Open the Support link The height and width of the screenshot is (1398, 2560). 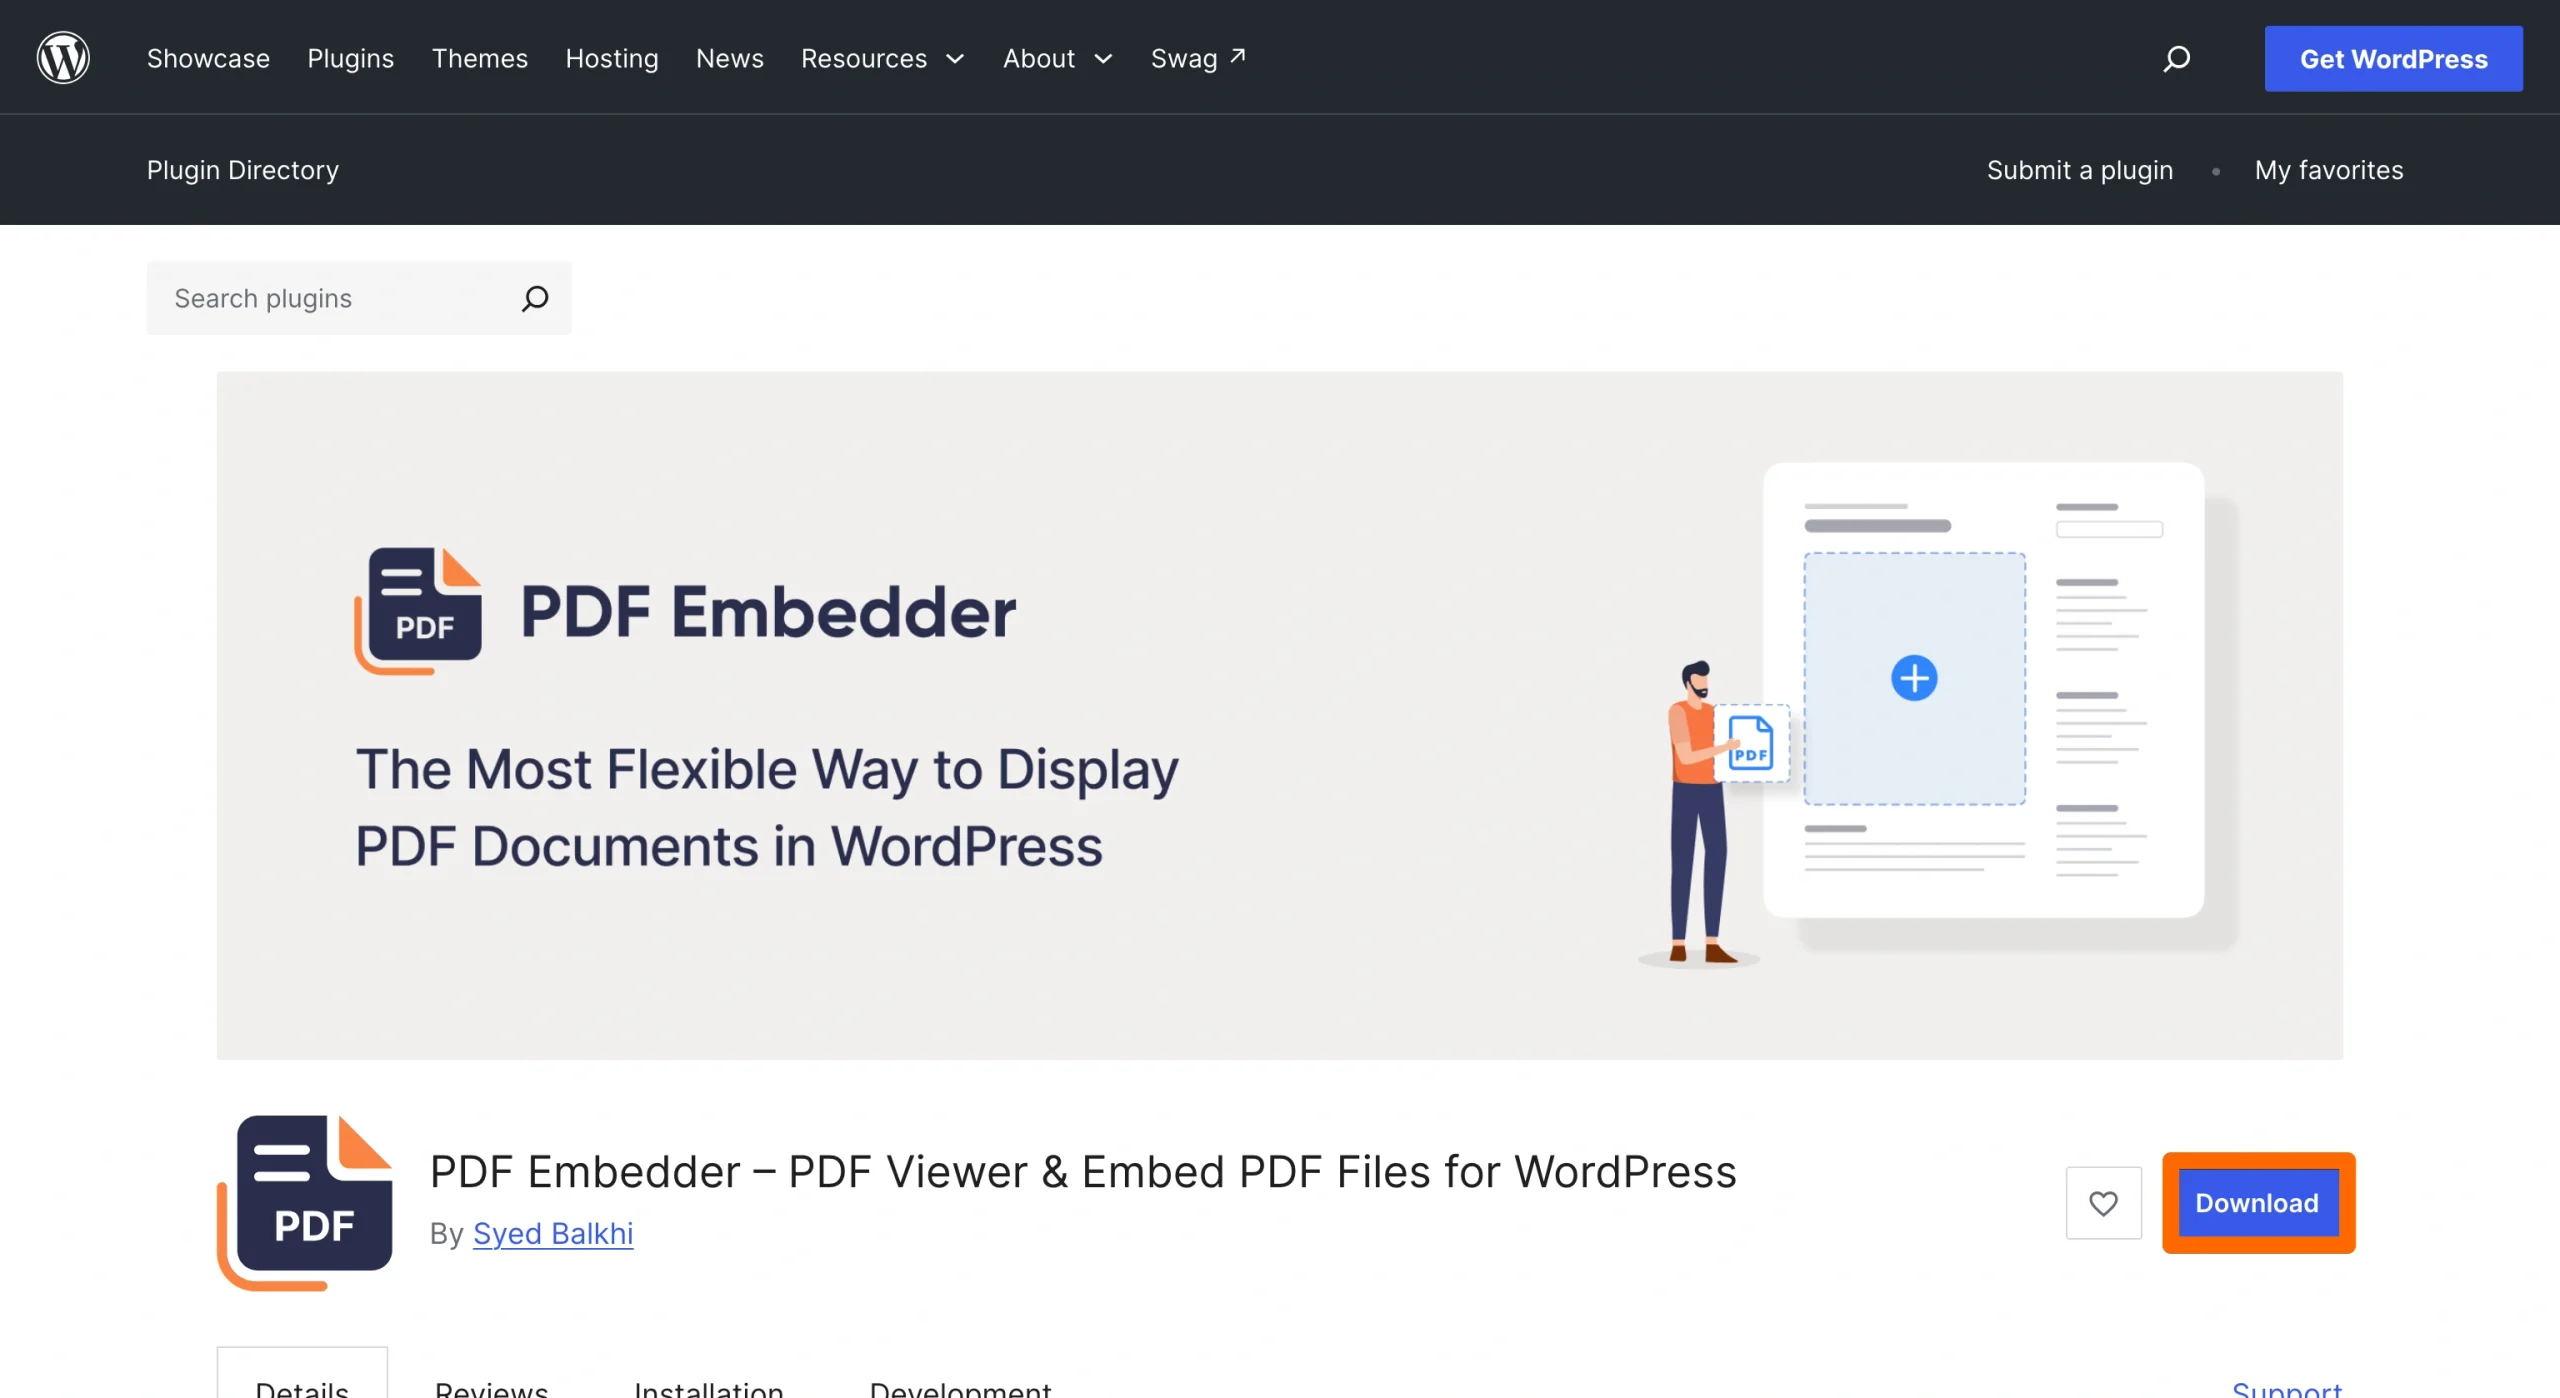[x=2287, y=1388]
